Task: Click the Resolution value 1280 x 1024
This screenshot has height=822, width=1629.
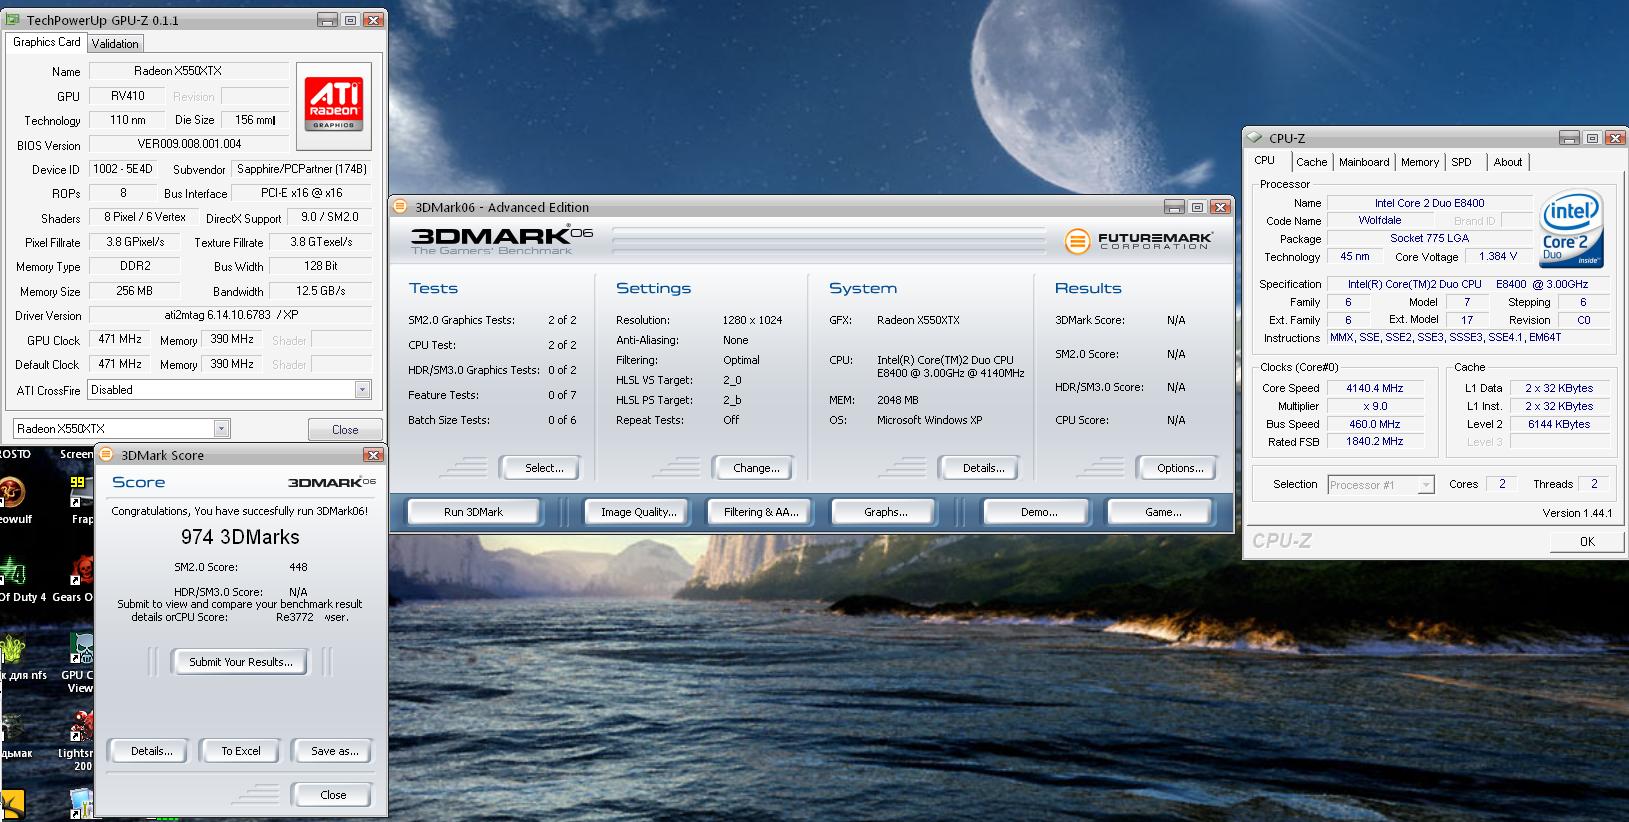Action: point(752,320)
